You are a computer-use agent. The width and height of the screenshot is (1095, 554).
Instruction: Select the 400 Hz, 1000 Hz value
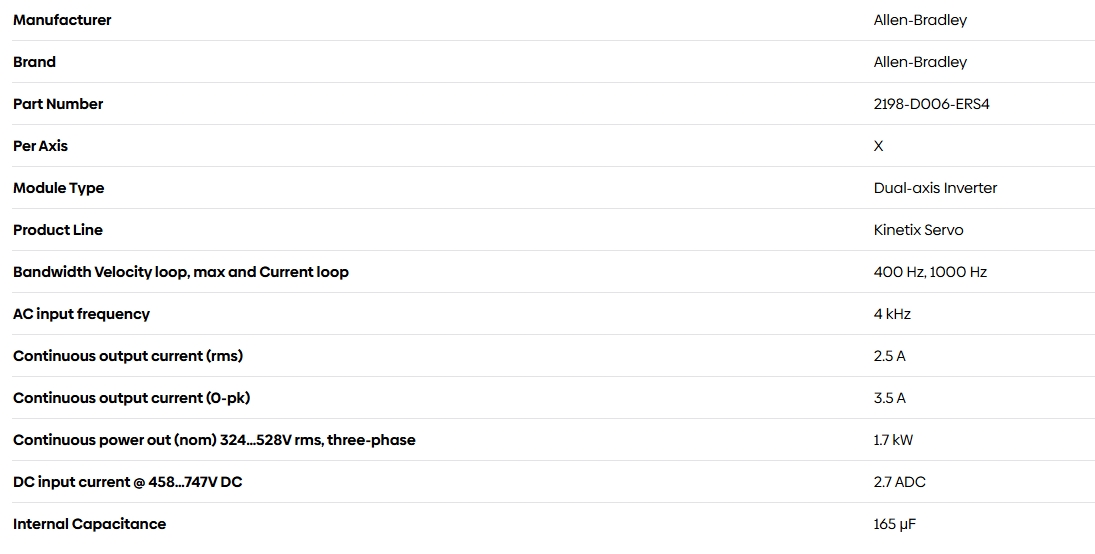(x=930, y=272)
